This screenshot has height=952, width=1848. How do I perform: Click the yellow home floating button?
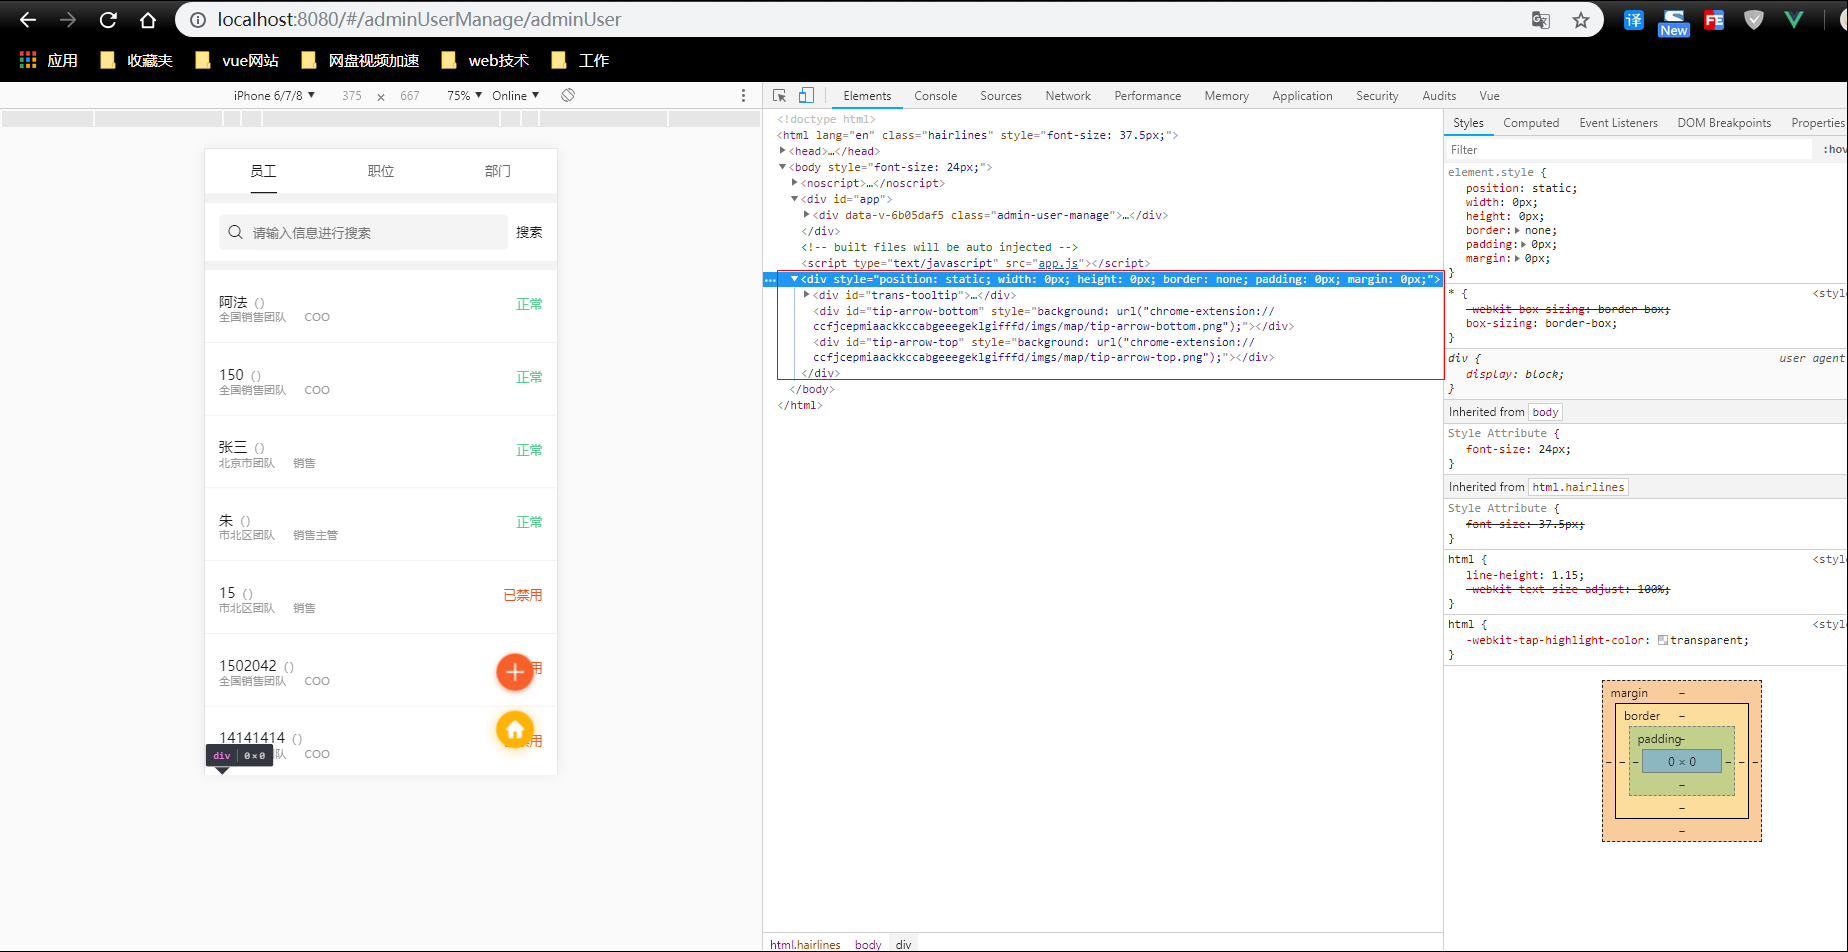point(515,730)
